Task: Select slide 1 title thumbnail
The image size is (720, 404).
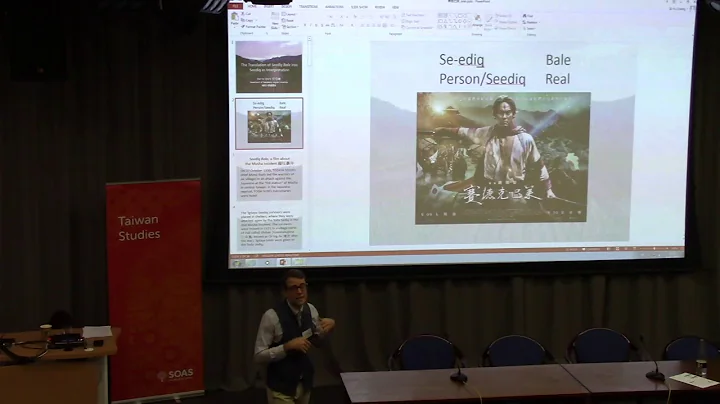Action: 269,67
